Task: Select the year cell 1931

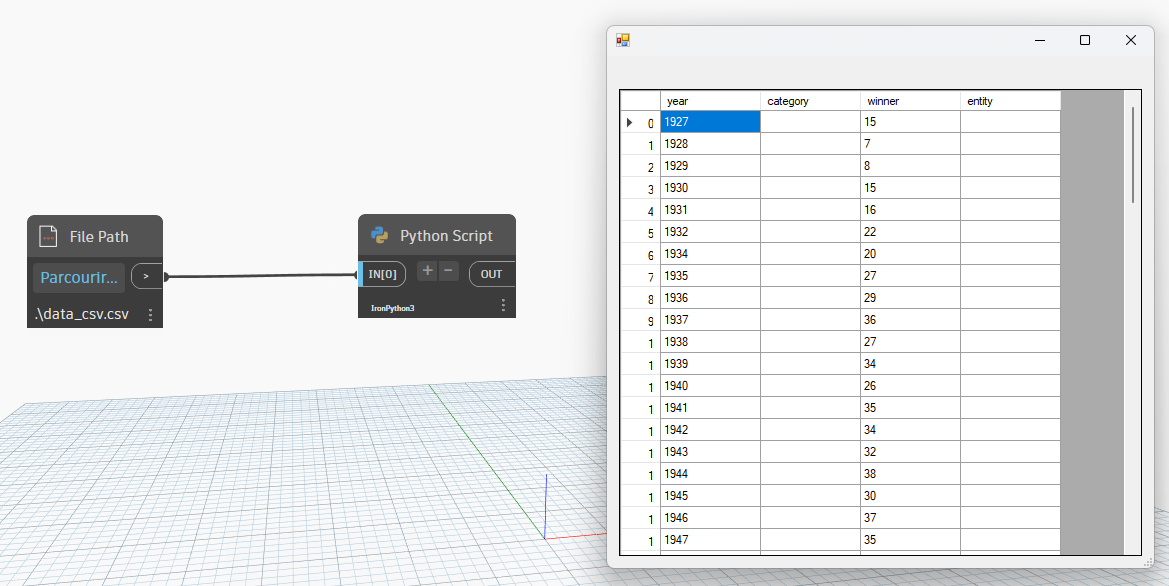Action: 710,209
